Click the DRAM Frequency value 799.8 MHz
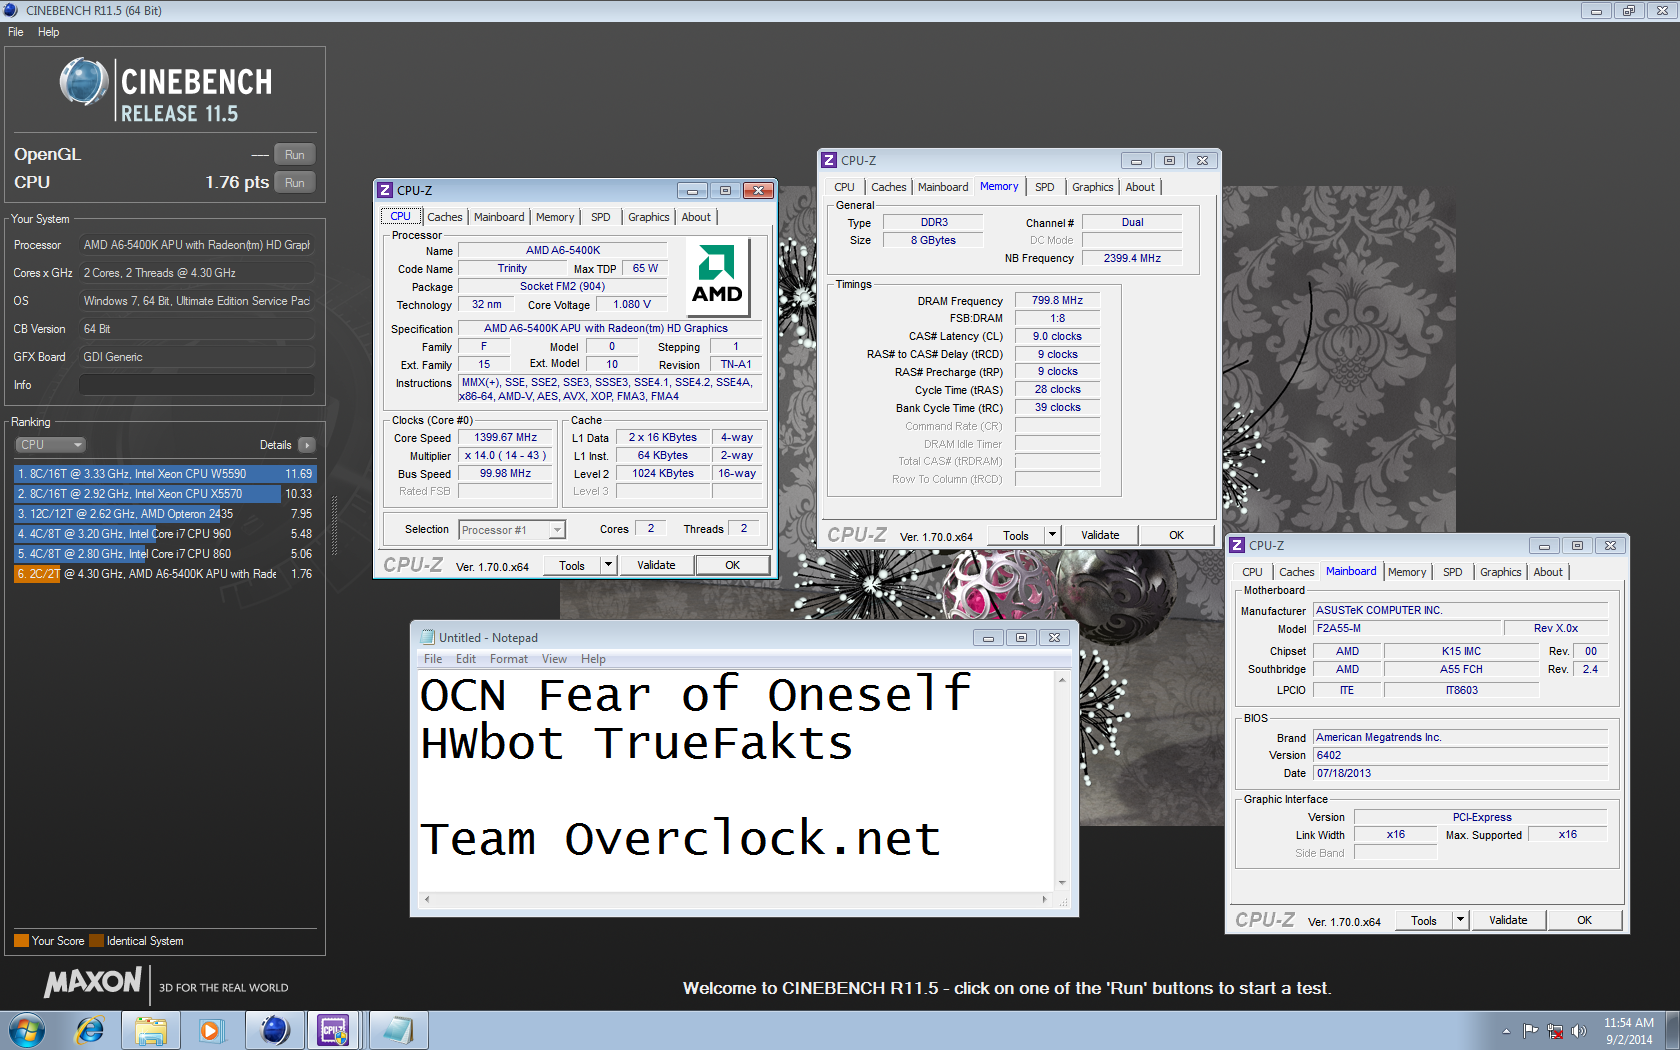Screen dimensions: 1680x1050 pyautogui.click(x=1057, y=300)
